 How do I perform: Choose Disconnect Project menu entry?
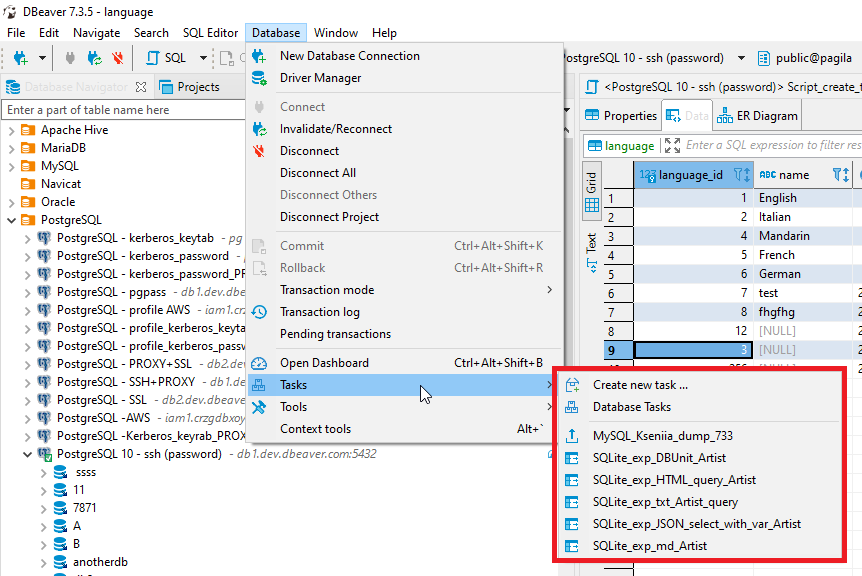[405, 217]
